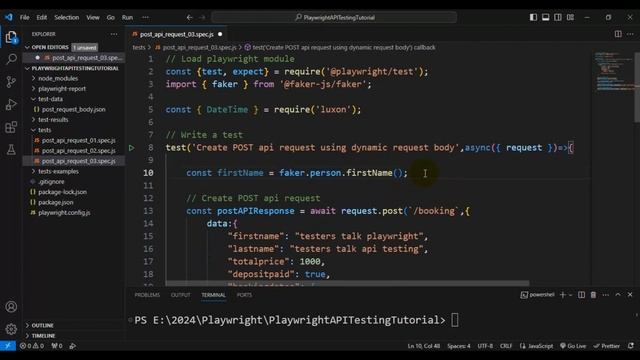Open the Selection menu

point(67,18)
